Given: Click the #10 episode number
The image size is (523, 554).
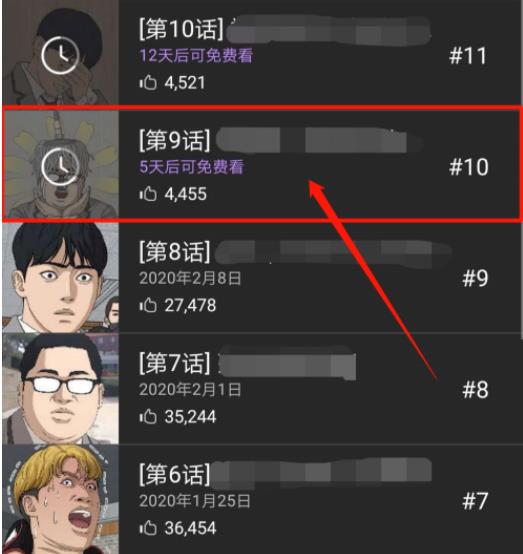Looking at the screenshot, I should click(x=469, y=167).
